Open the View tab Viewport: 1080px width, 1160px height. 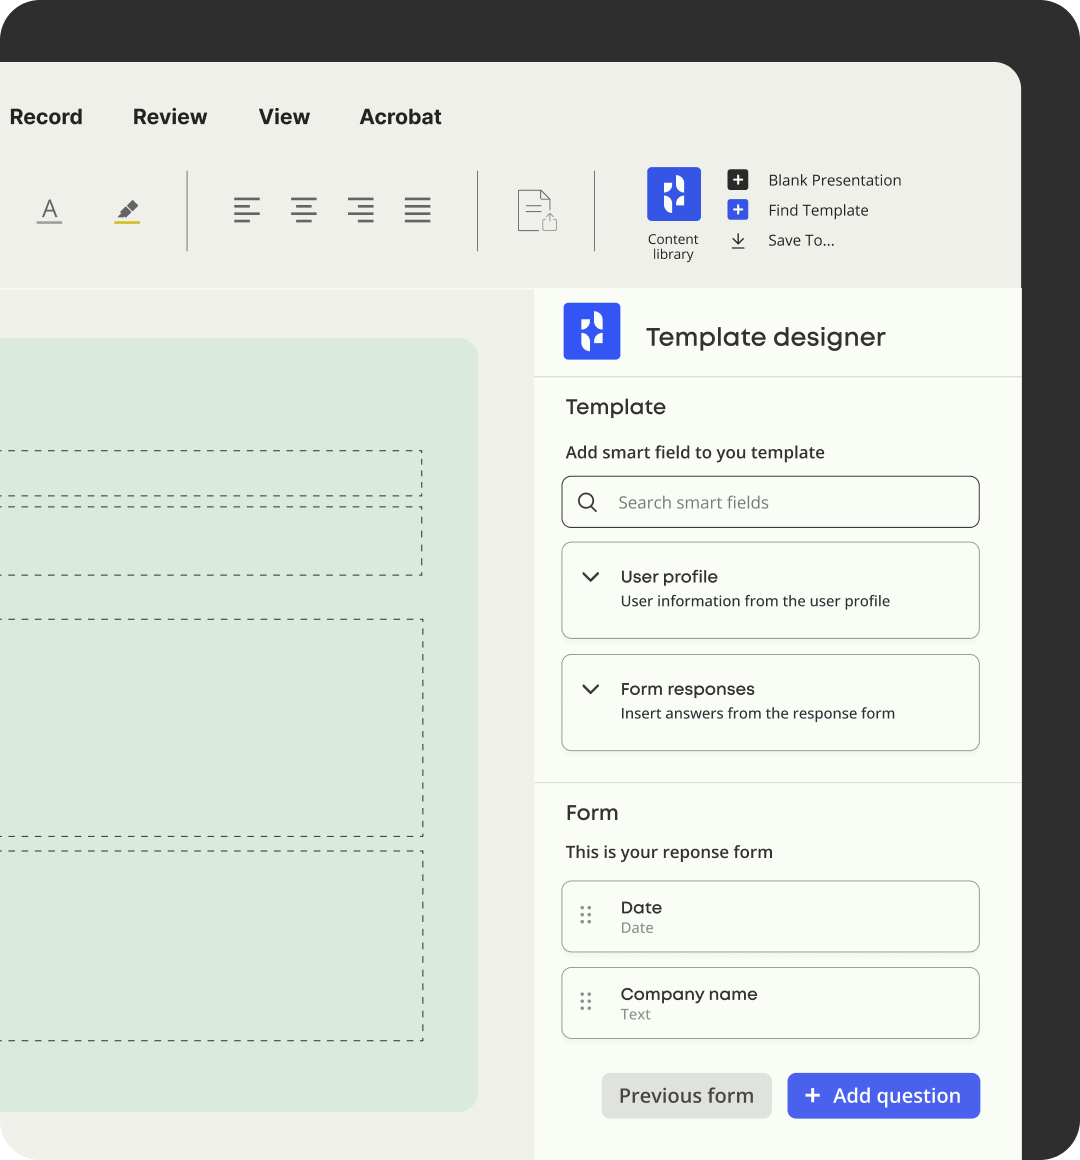(284, 117)
